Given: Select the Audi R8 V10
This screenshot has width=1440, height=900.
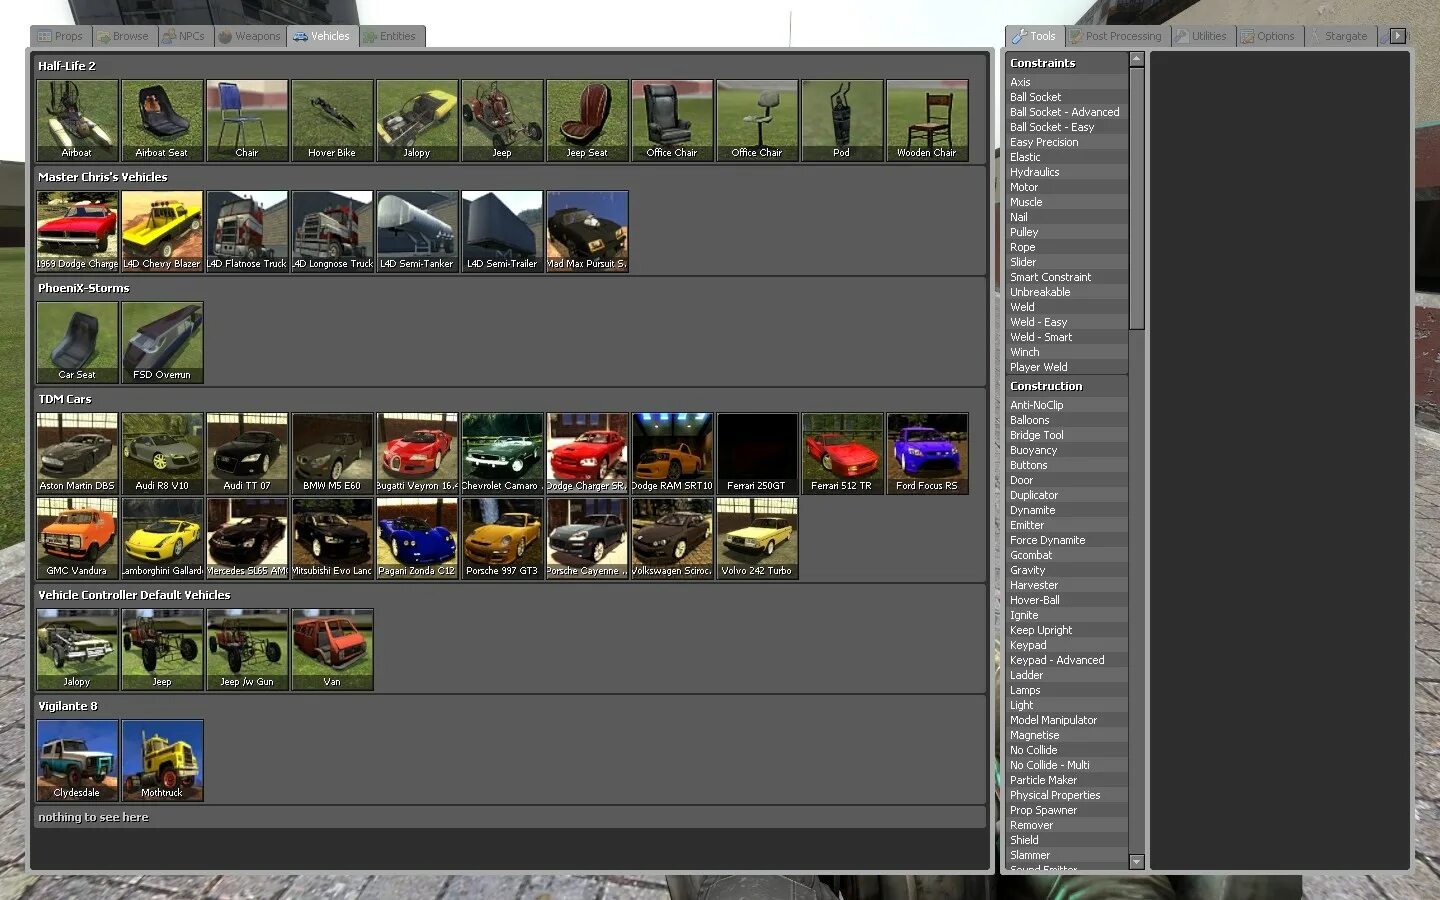Looking at the screenshot, I should 162,453.
